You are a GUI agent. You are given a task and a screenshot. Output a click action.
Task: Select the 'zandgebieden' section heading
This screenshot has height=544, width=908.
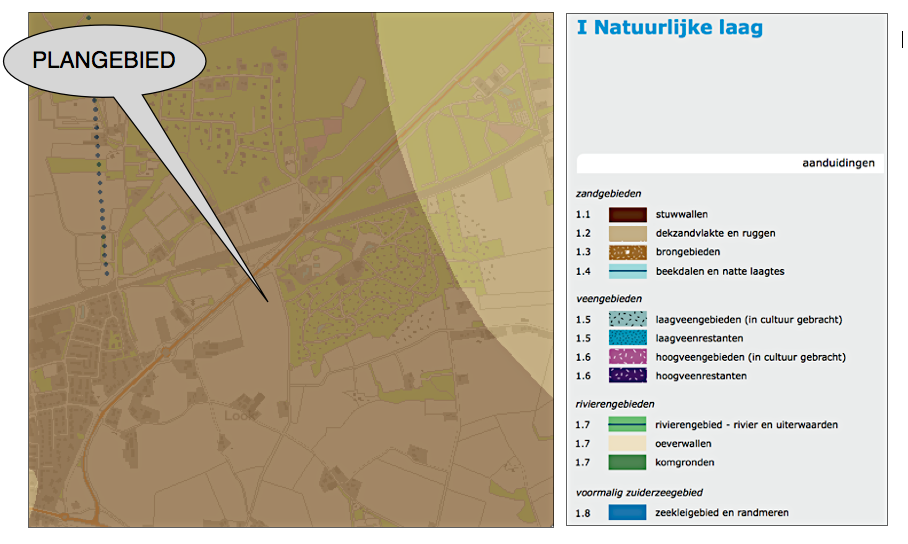pos(608,194)
